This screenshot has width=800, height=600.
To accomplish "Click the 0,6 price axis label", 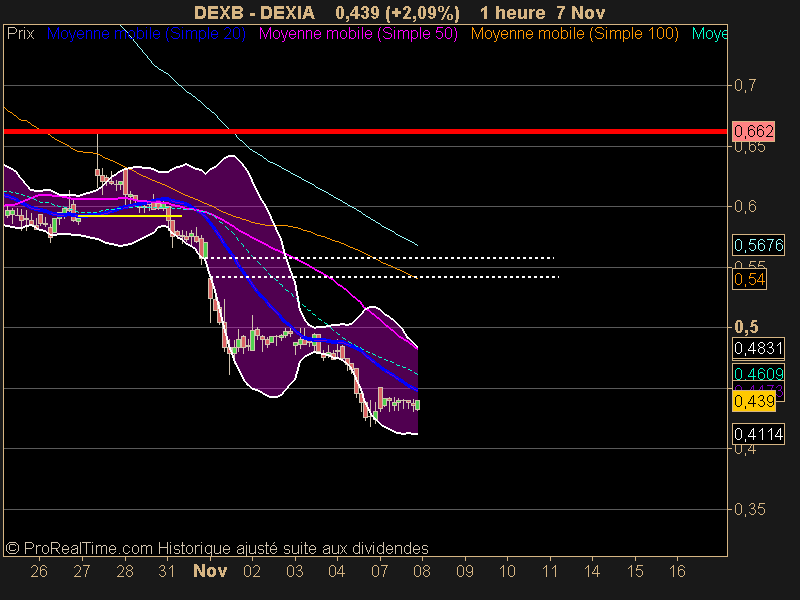I will point(744,207).
